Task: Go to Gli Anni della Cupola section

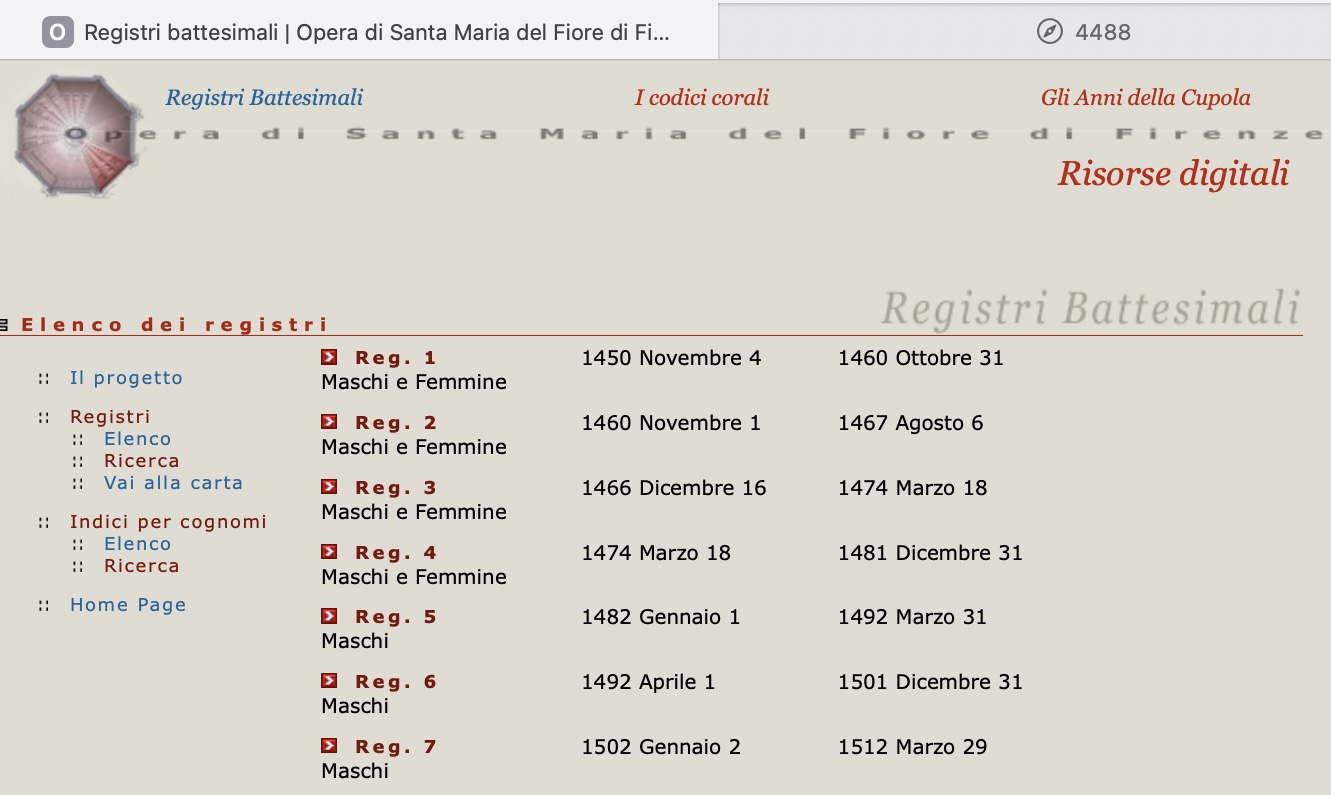Action: [1145, 98]
